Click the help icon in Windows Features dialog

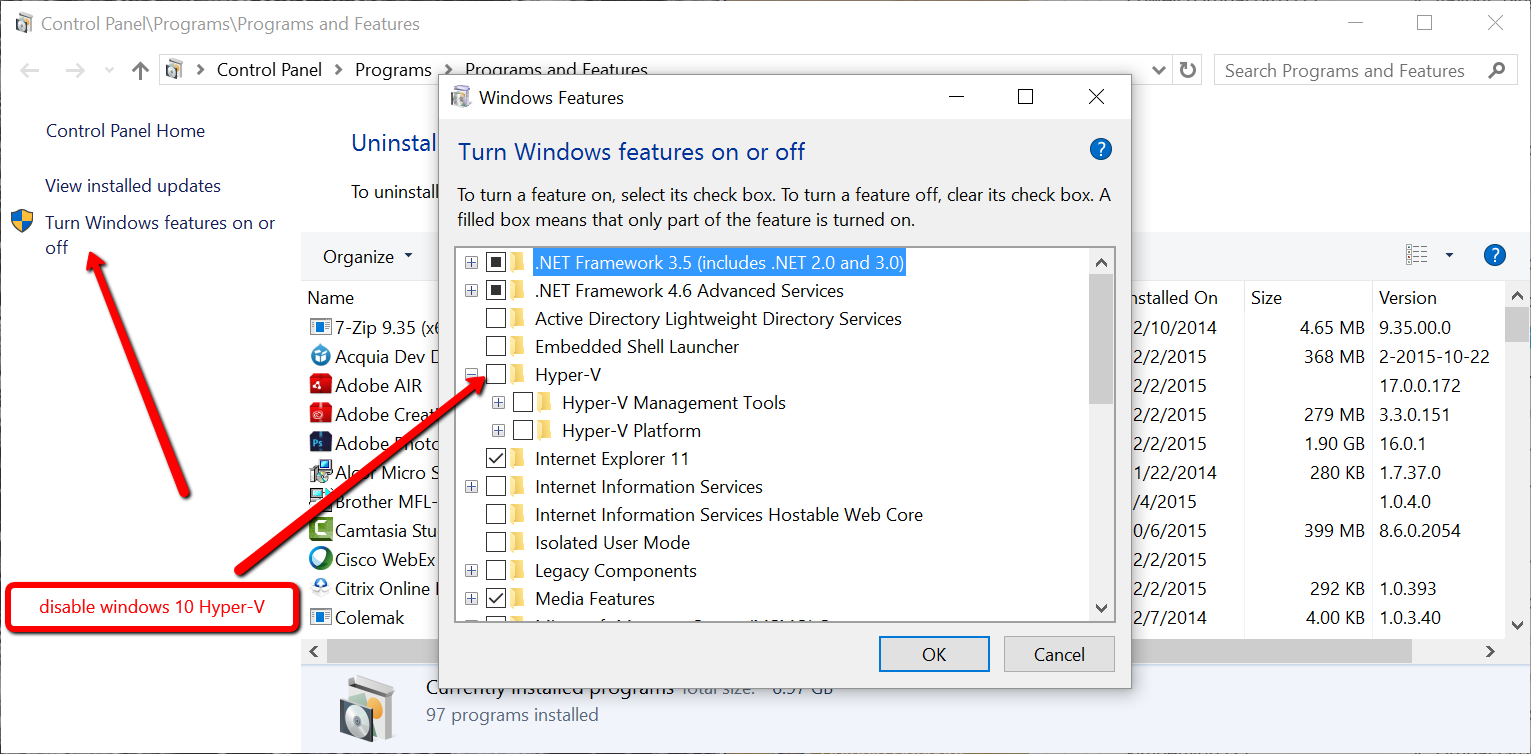tap(1100, 150)
